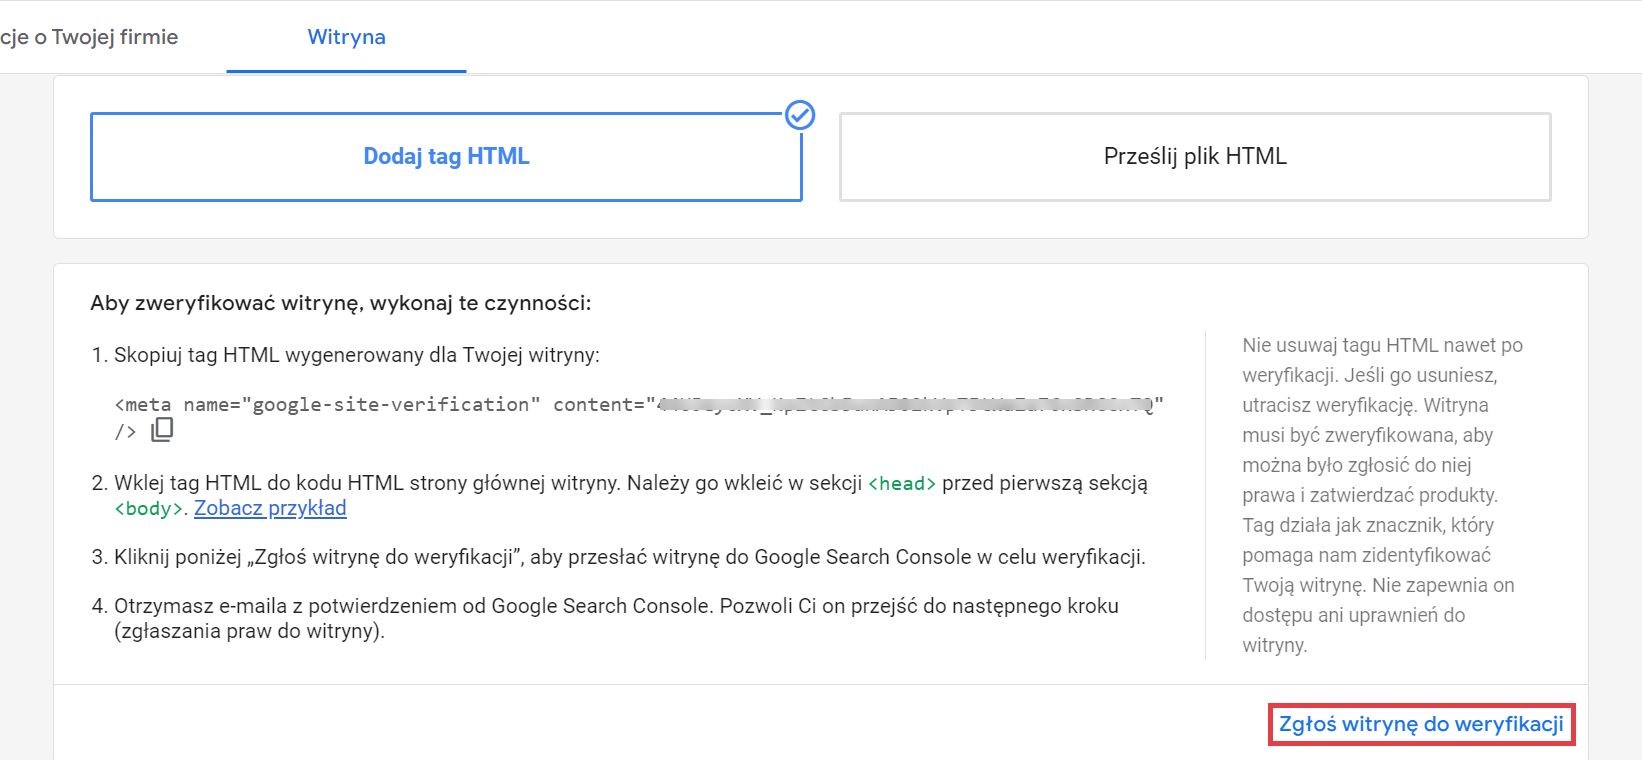Switch to the Witryna tab
The image size is (1642, 760).
click(x=346, y=37)
